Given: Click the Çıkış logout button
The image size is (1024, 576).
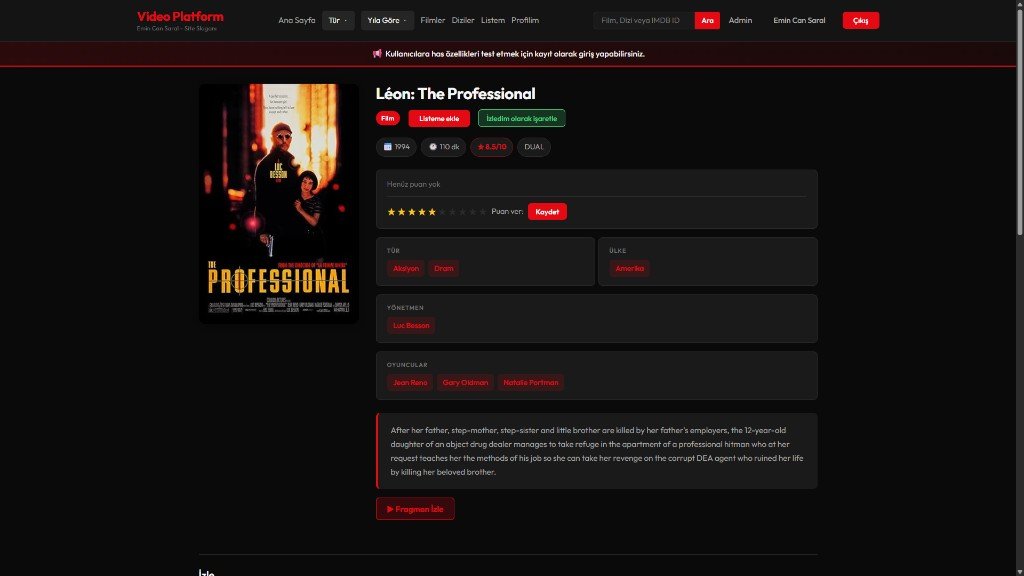Looking at the screenshot, I should click(x=860, y=20).
